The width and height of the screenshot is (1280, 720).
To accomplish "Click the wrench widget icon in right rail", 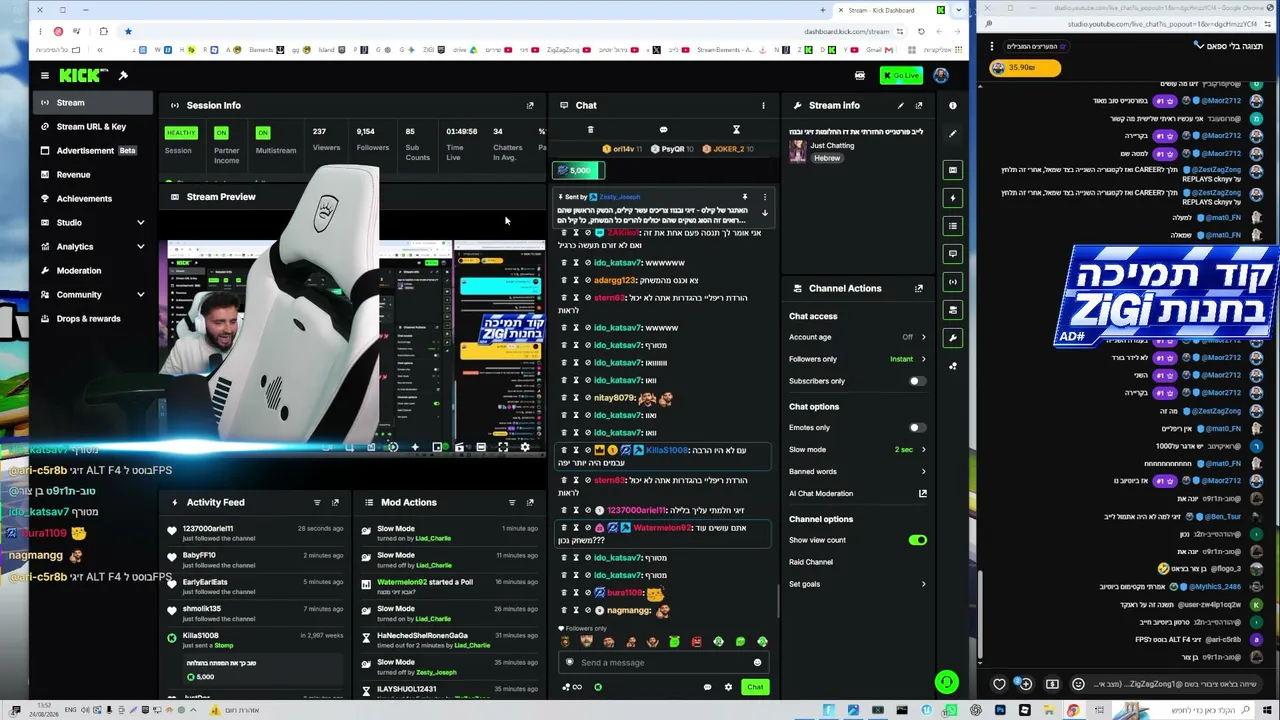I will coord(953,338).
